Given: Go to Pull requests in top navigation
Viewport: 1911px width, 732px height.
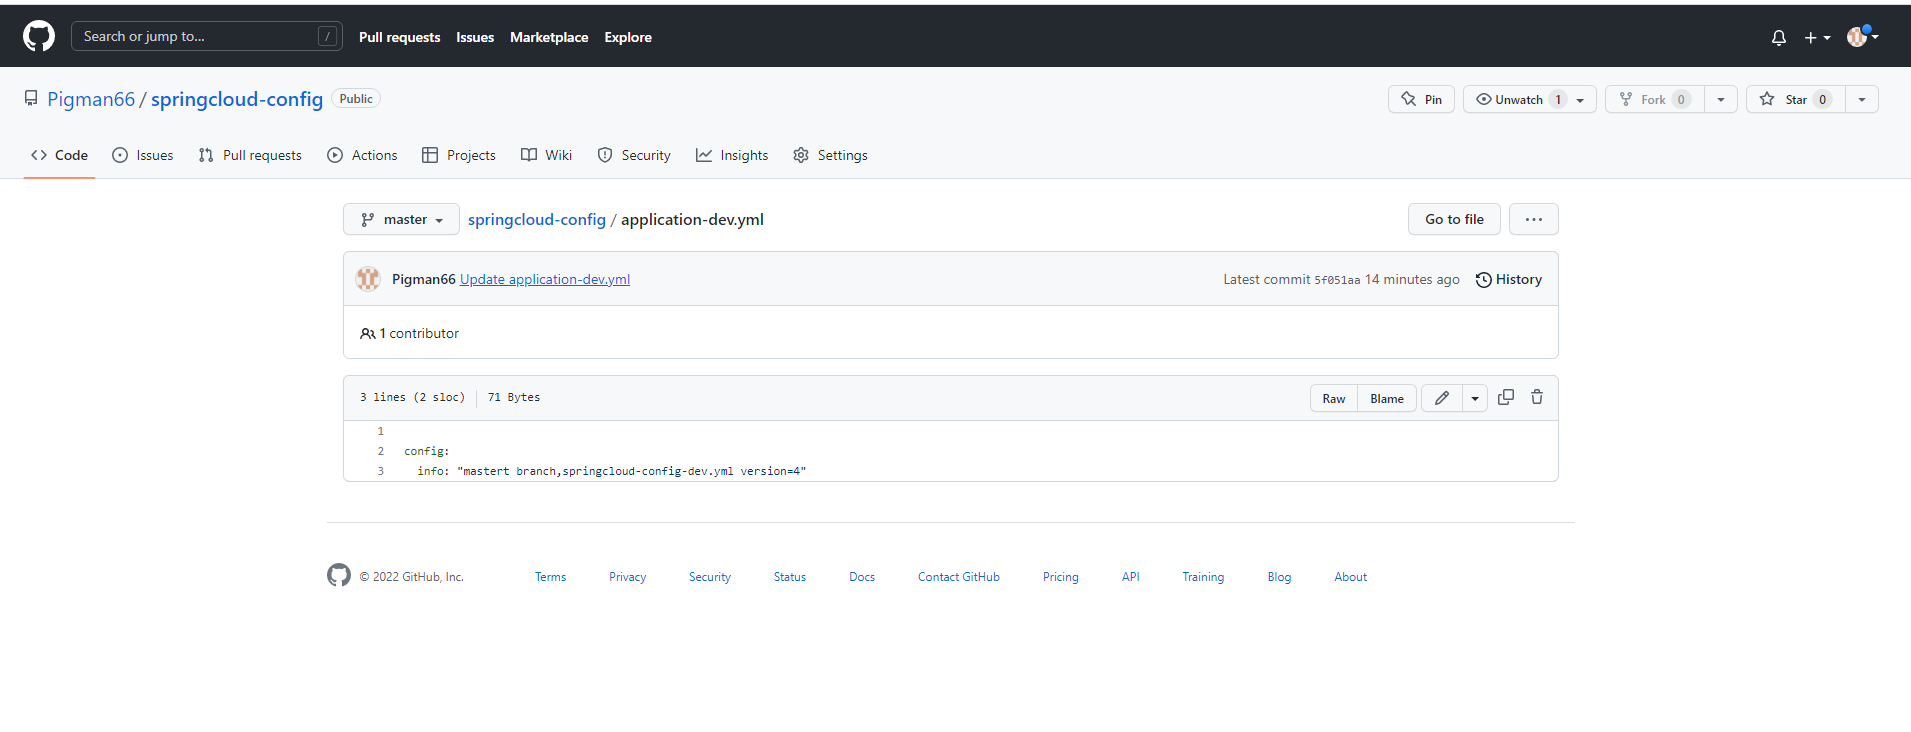Looking at the screenshot, I should click(x=399, y=37).
